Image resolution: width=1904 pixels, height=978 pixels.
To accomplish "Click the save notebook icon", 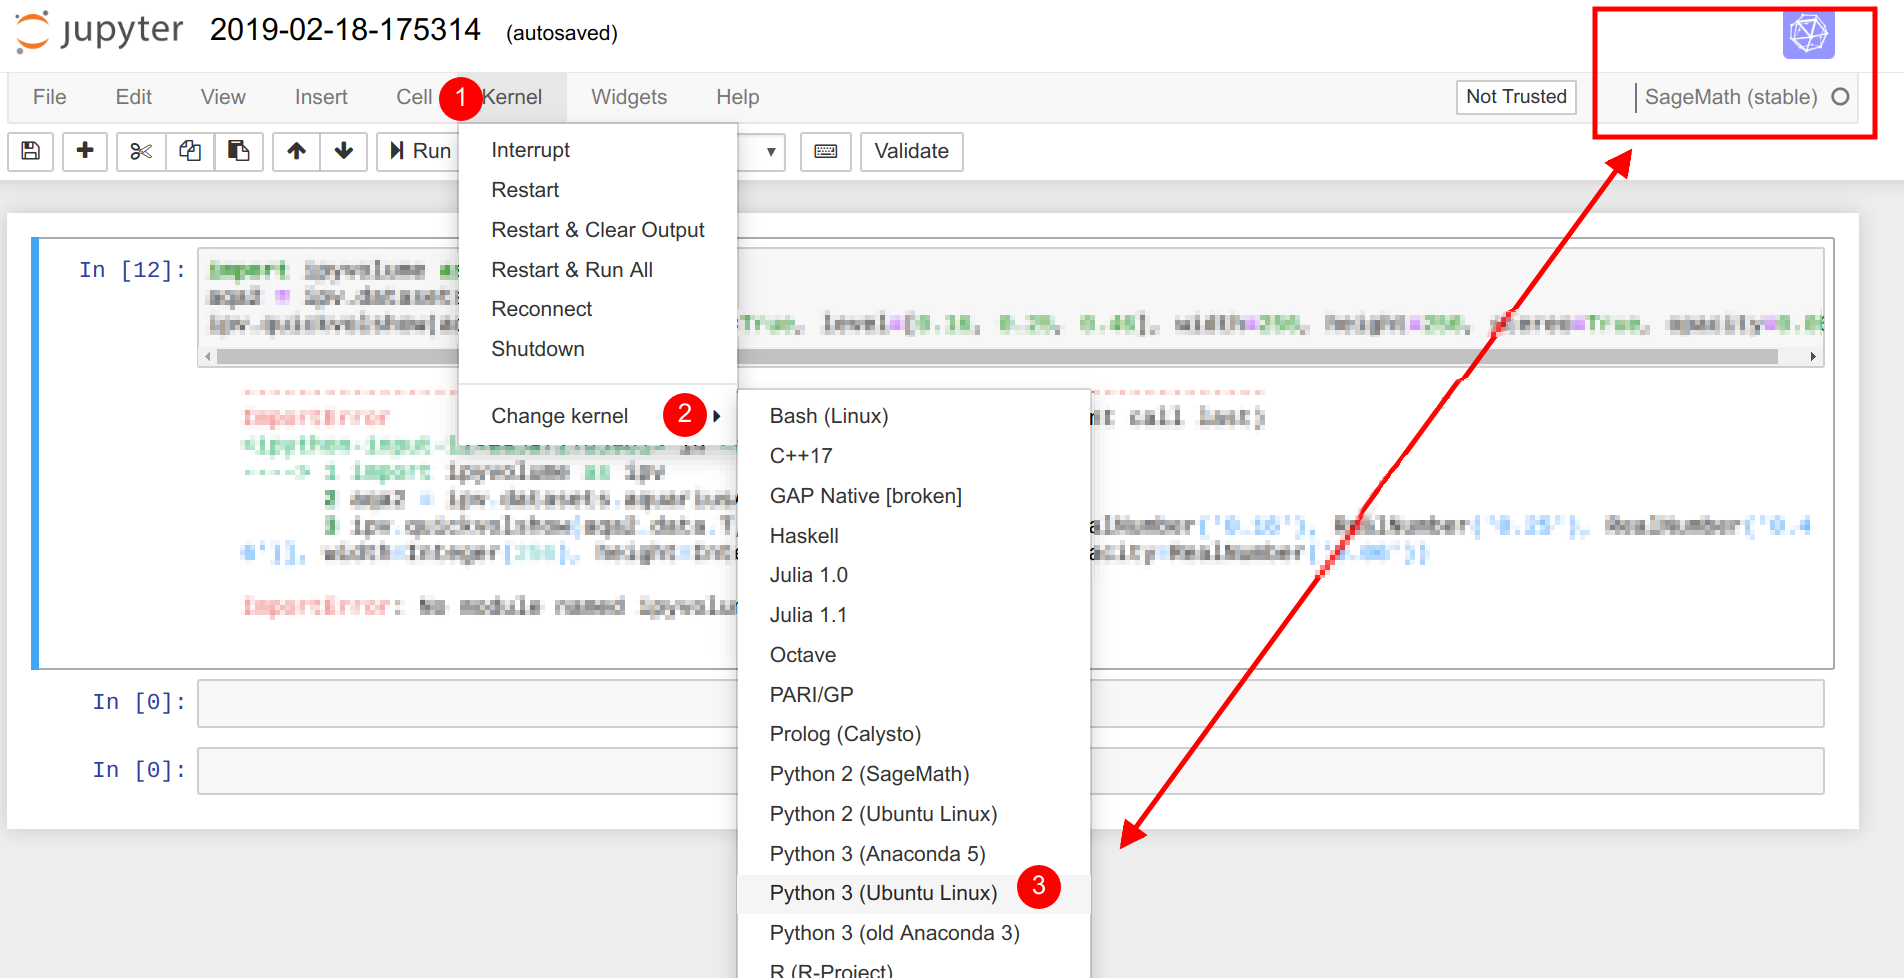I will [31, 151].
